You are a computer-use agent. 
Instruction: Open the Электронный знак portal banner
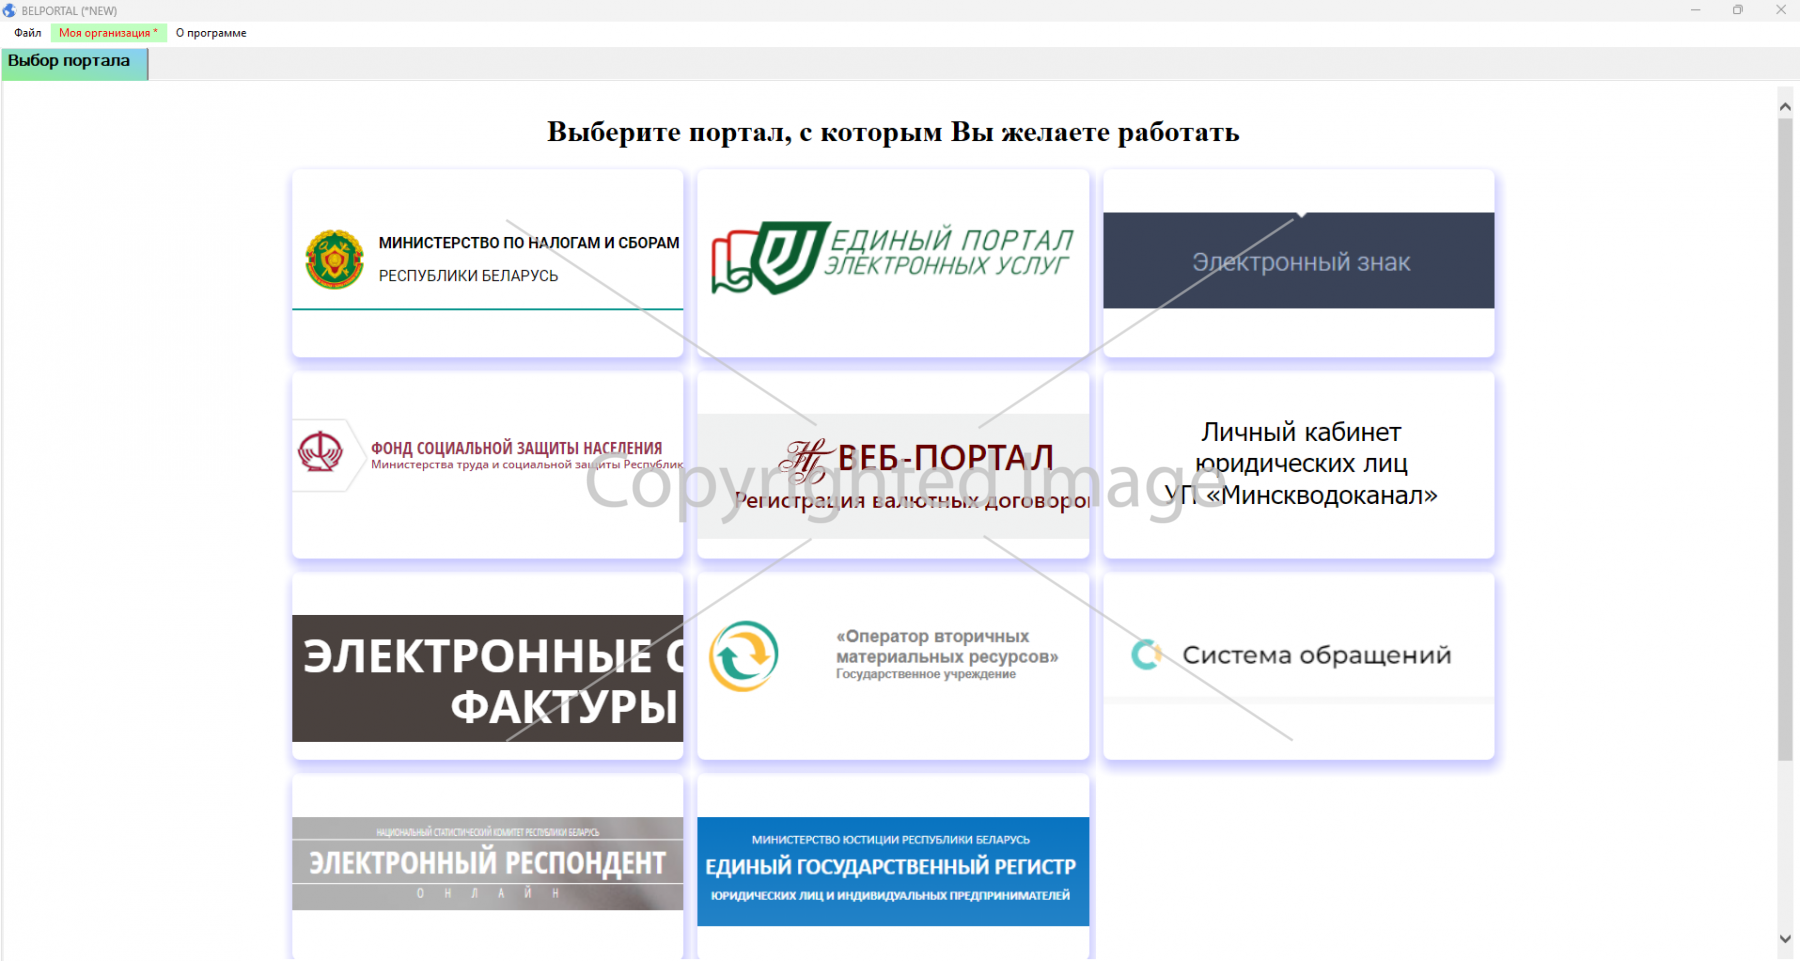(1298, 261)
